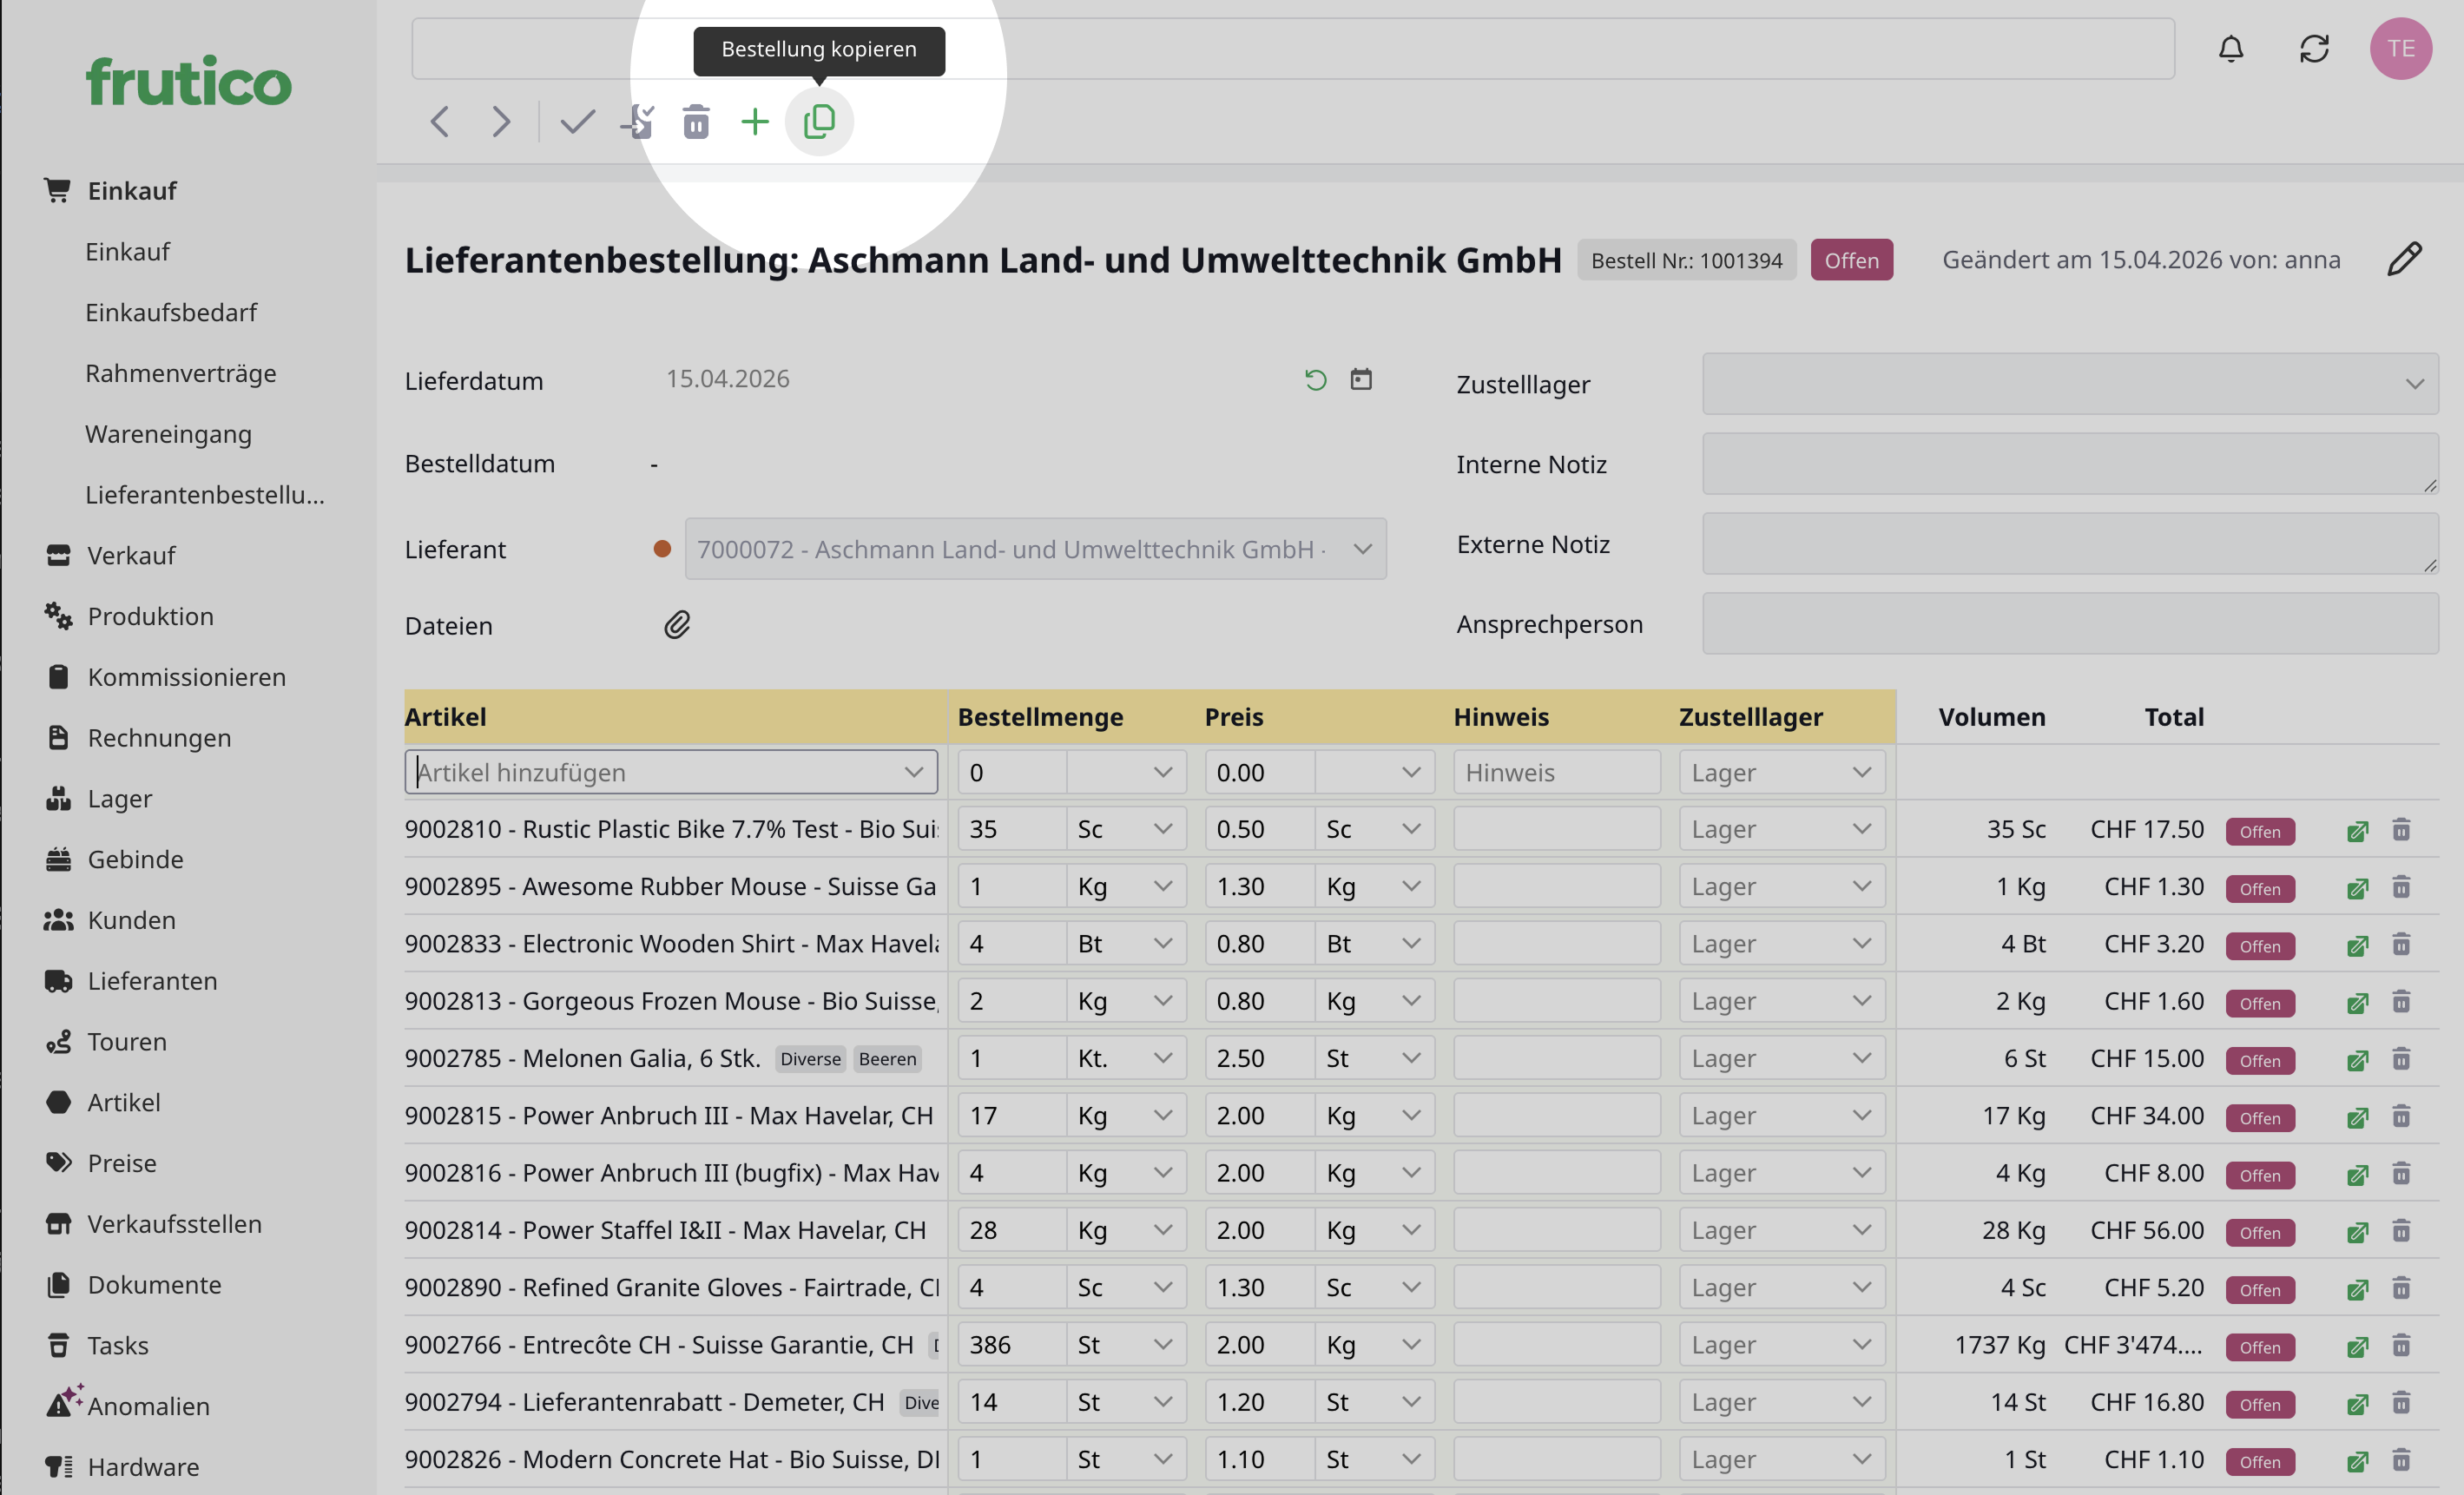Open Refined Granite Gloves row link icon
The height and width of the screenshot is (1495, 2464).
[x=2357, y=1289]
